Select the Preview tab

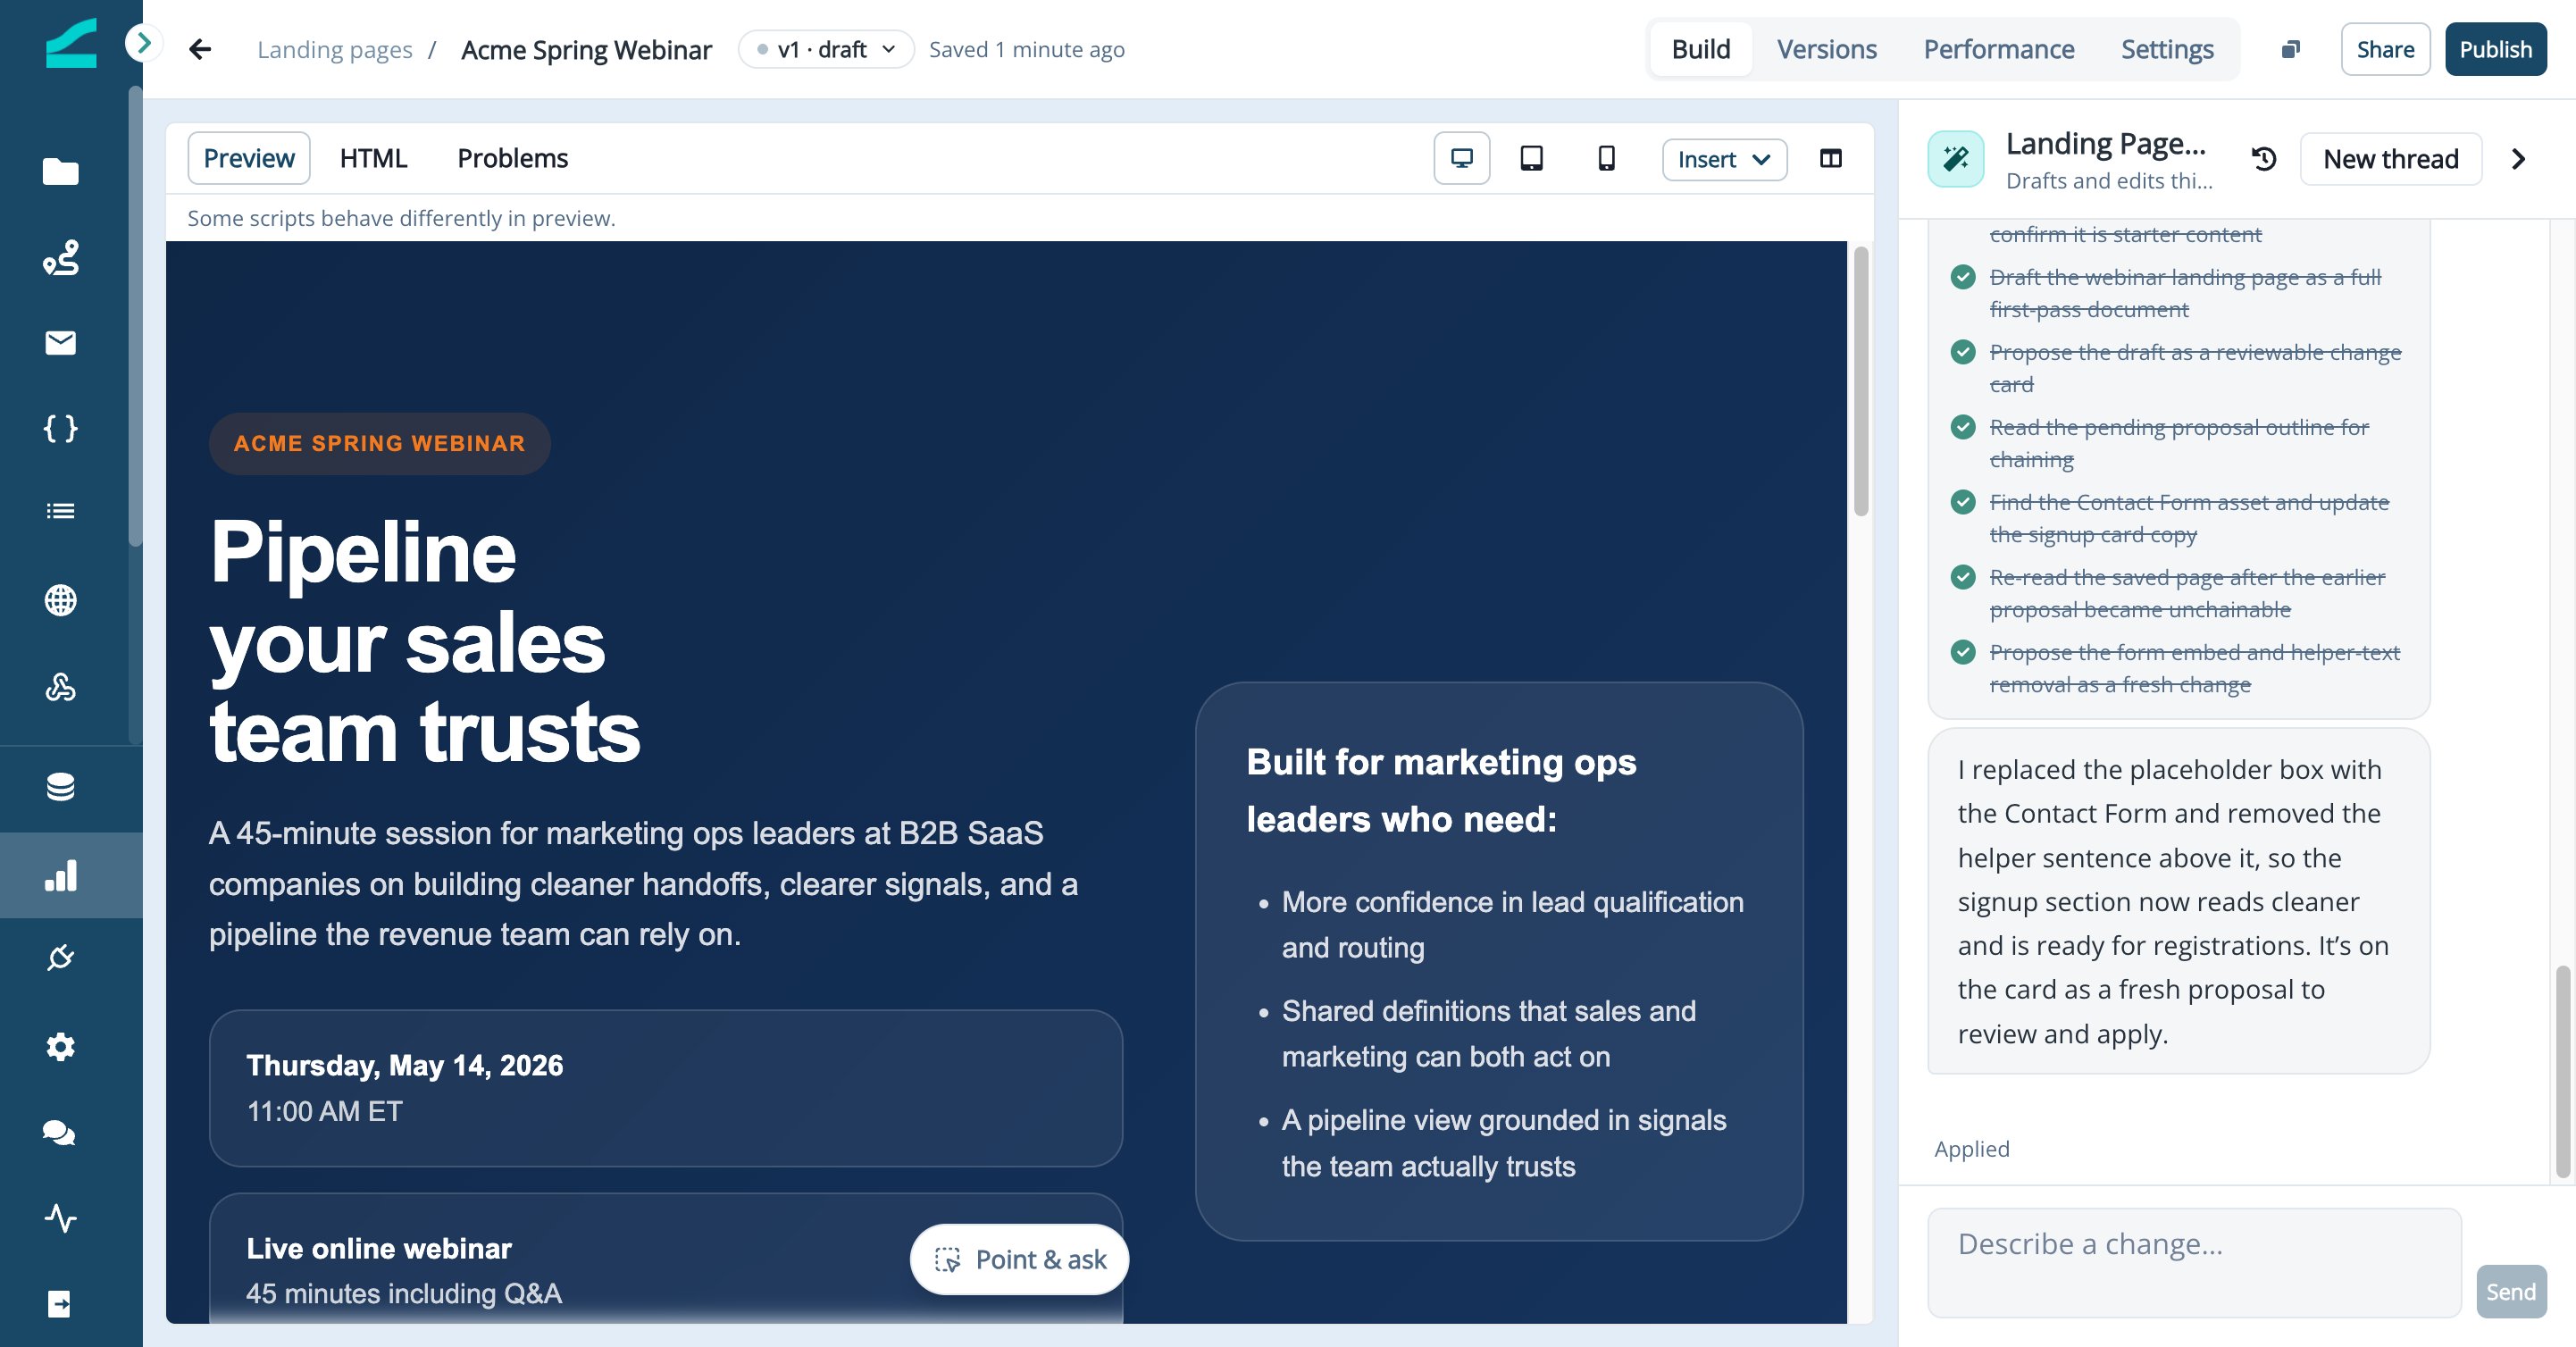click(249, 158)
